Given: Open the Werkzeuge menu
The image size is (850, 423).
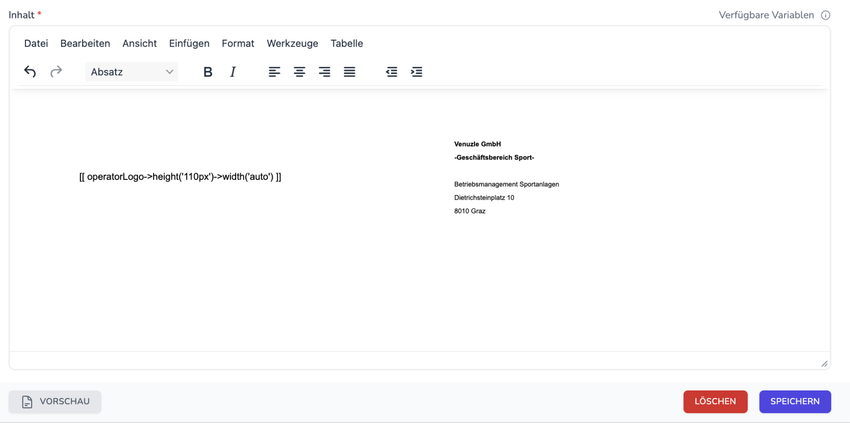Looking at the screenshot, I should tap(292, 43).
